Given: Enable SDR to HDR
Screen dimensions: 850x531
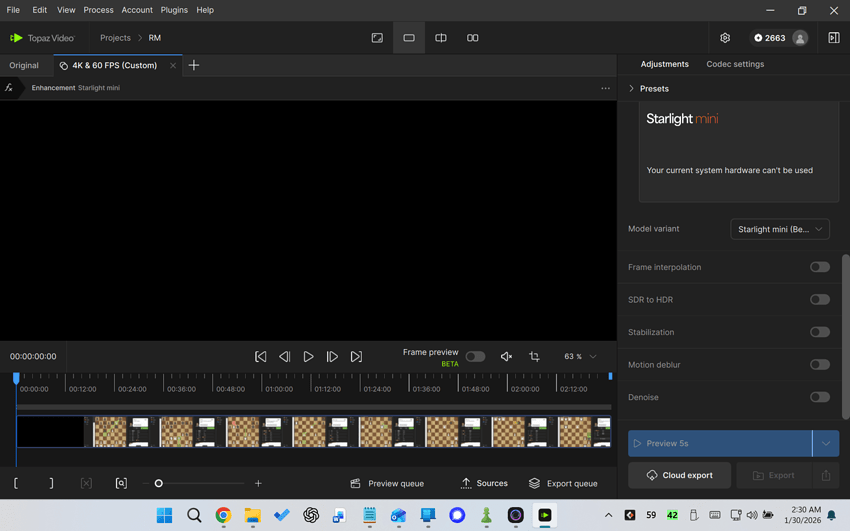Looking at the screenshot, I should 820,300.
